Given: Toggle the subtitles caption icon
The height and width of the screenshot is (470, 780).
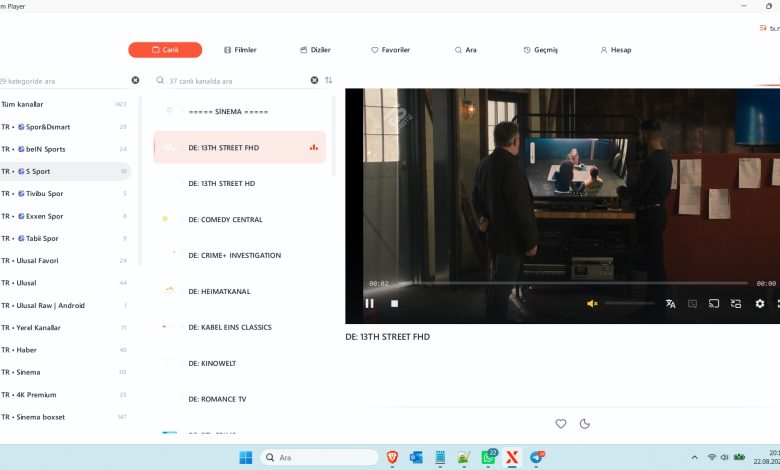Looking at the screenshot, I should pyautogui.click(x=692, y=303).
